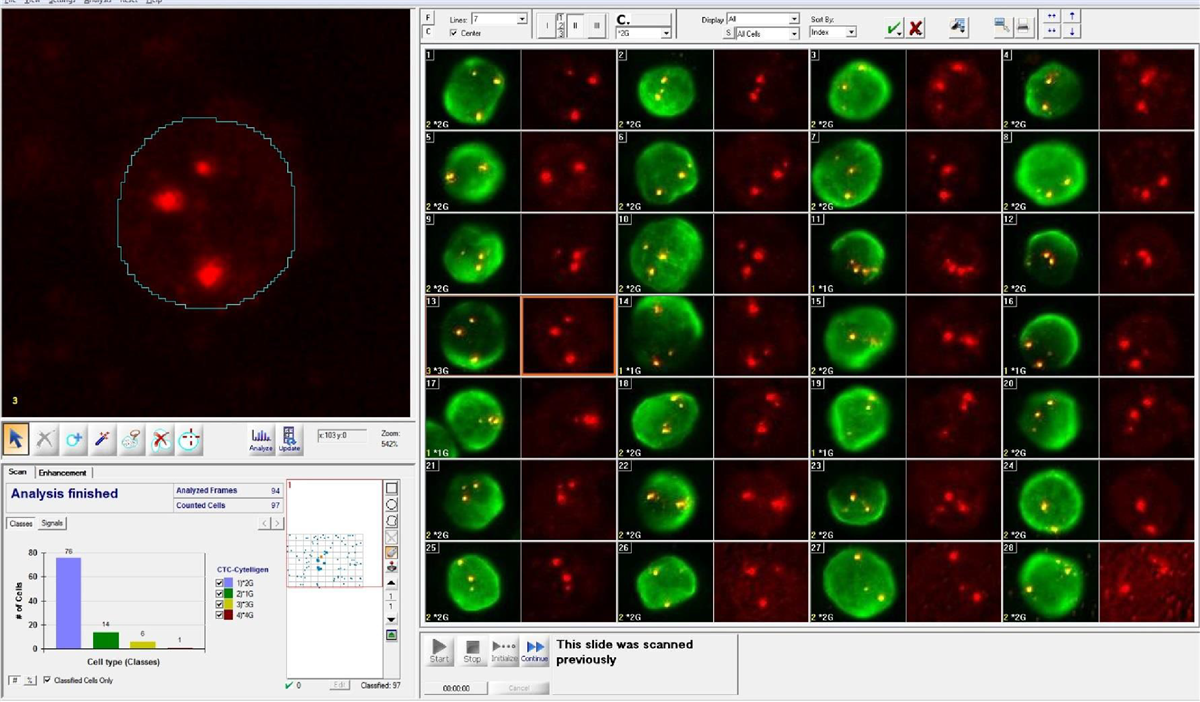
Task: Toggle Classified Cells Only checkbox
Action: tap(47, 680)
